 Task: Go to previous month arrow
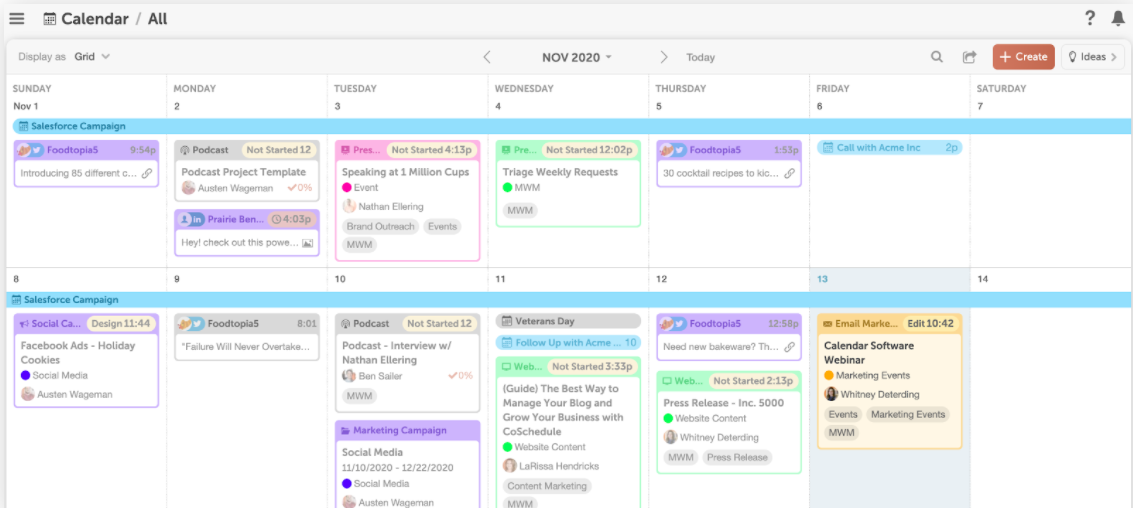tap(487, 57)
